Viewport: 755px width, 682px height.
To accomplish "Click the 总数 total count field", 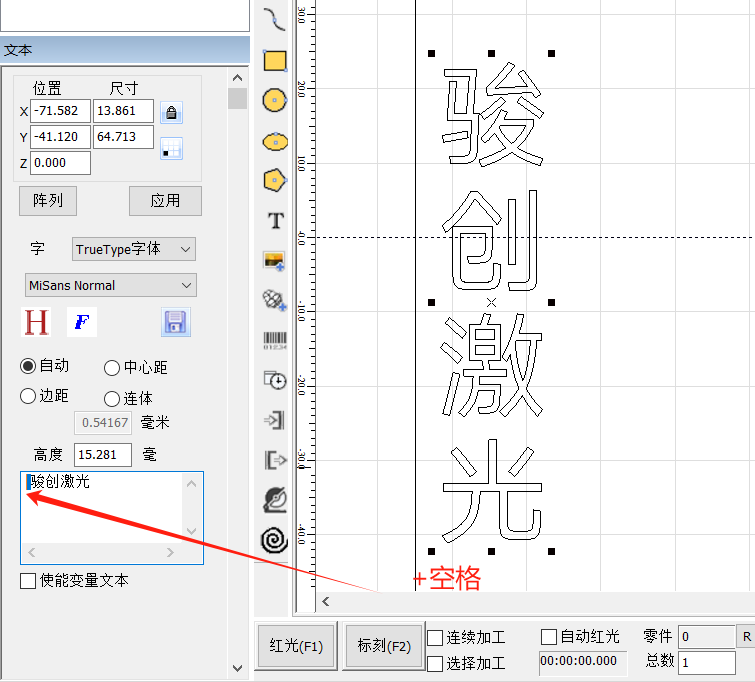I will [x=707, y=663].
